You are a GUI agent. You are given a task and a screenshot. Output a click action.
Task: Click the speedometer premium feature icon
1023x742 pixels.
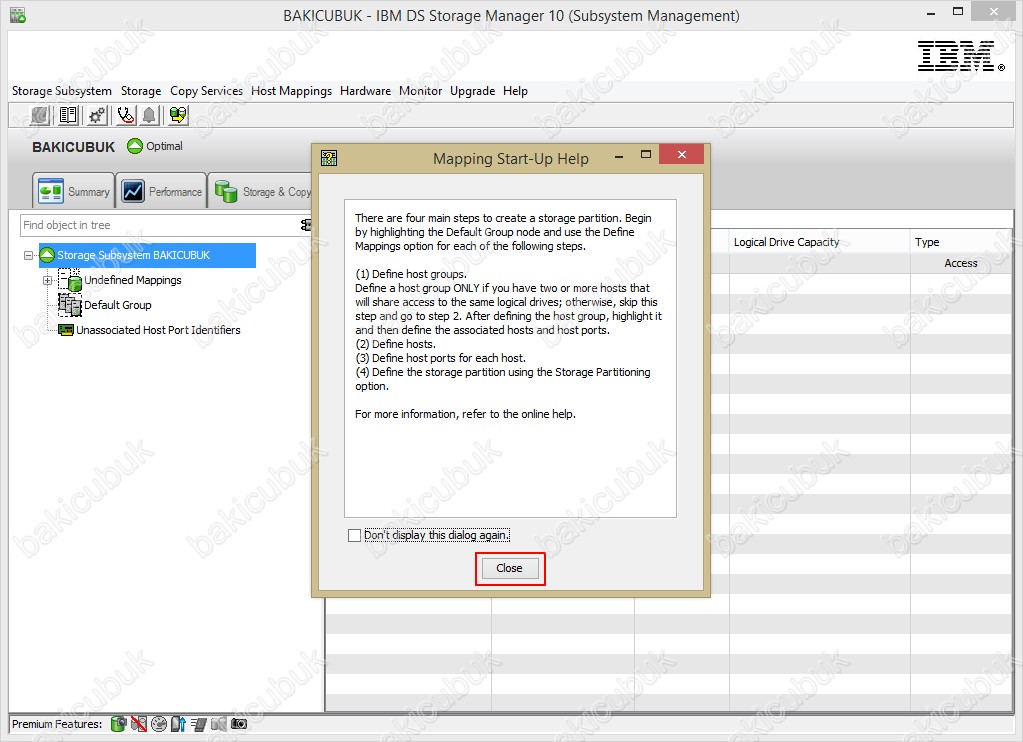159,724
